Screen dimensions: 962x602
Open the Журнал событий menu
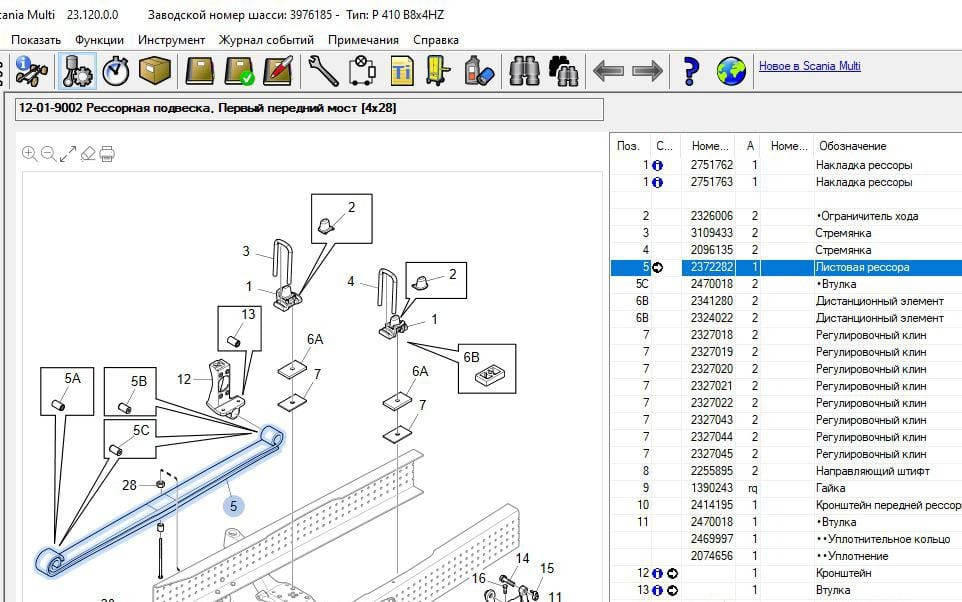(266, 40)
